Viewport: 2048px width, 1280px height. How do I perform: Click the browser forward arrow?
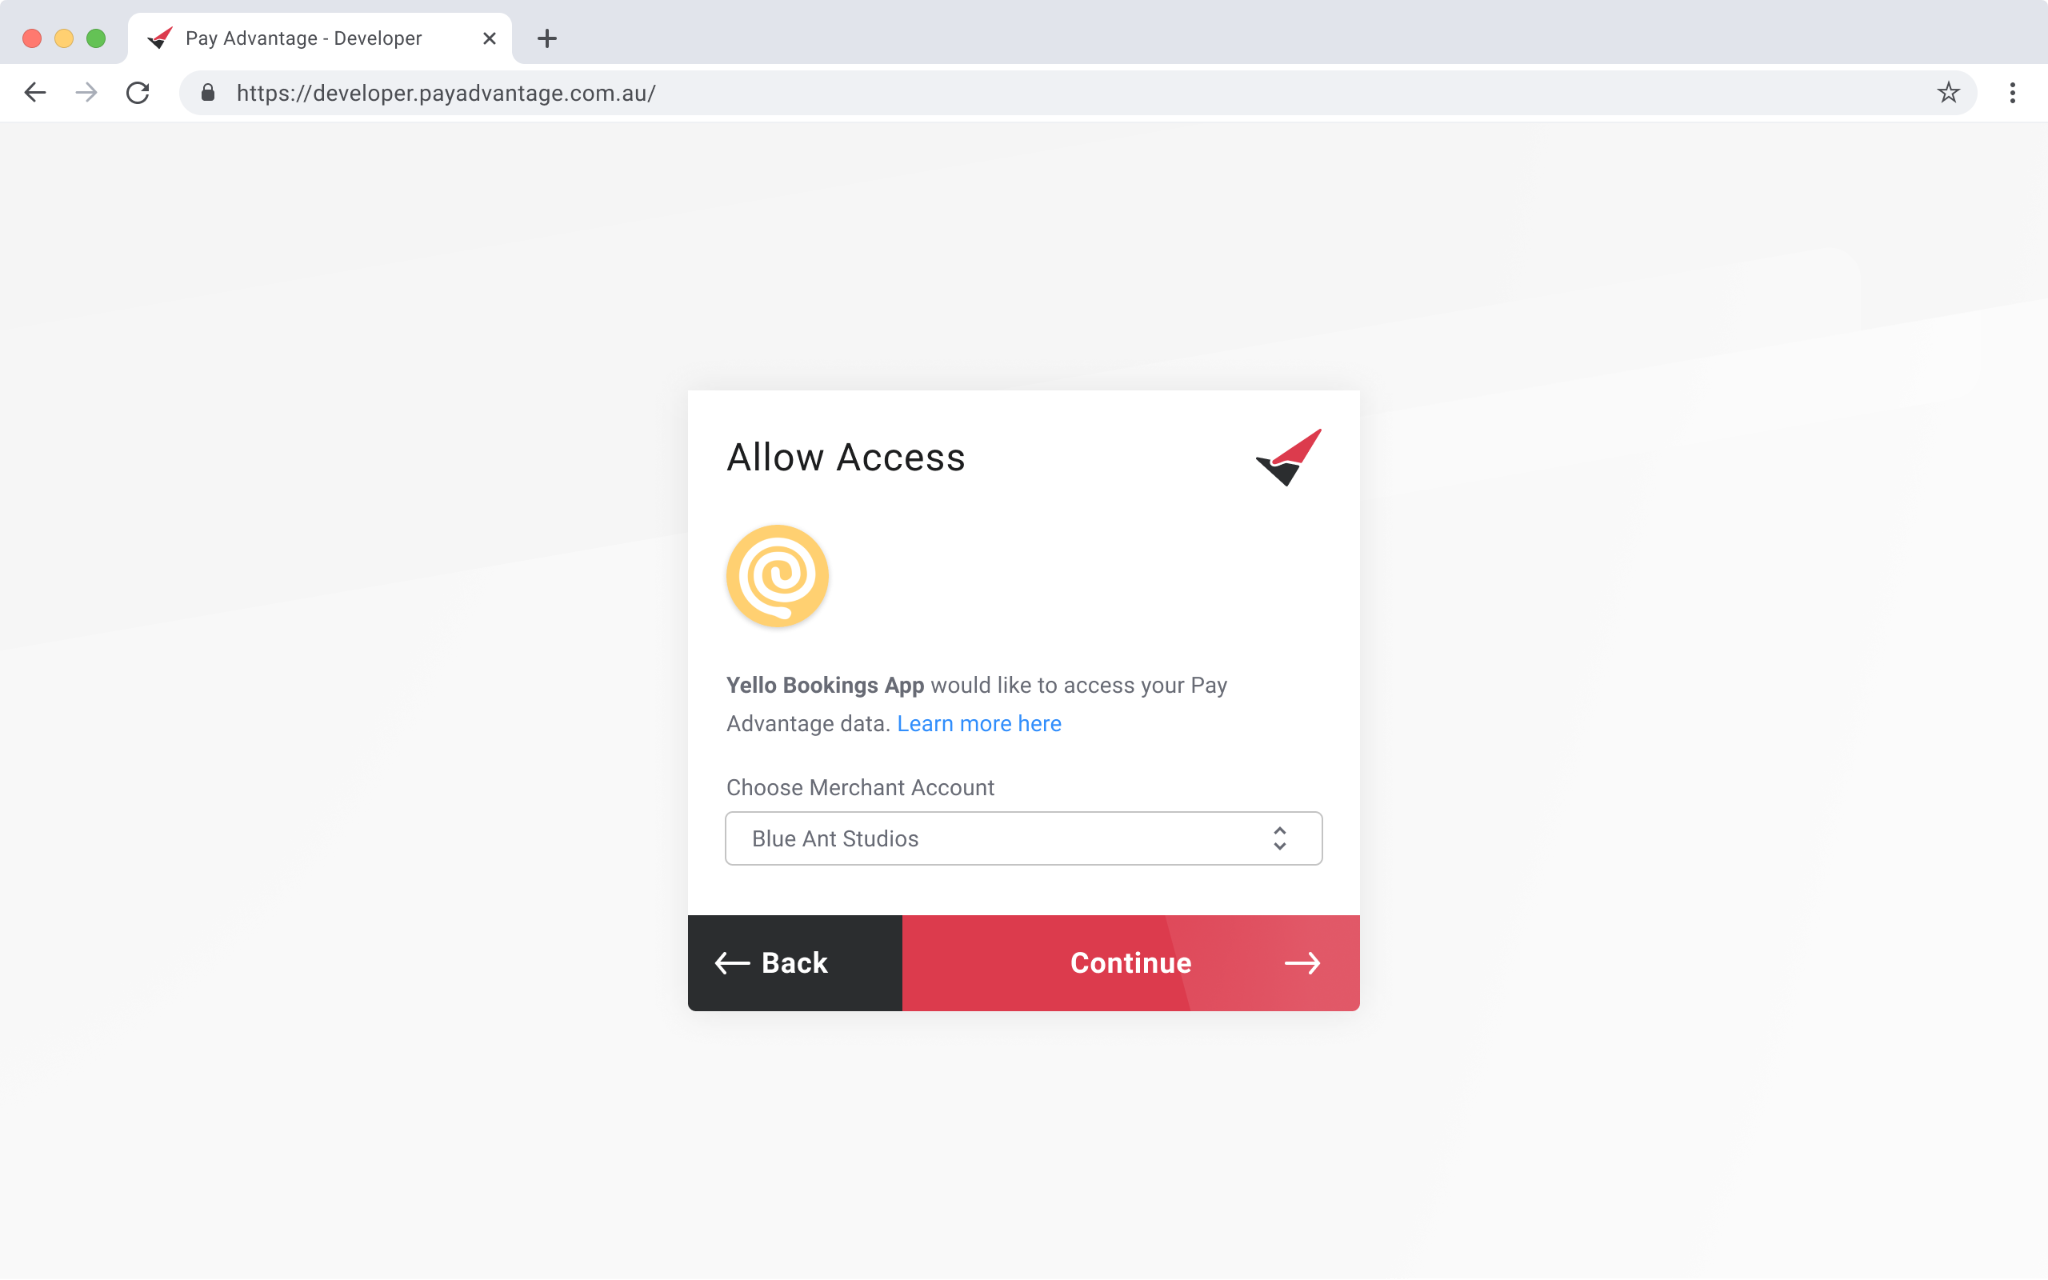(x=87, y=93)
